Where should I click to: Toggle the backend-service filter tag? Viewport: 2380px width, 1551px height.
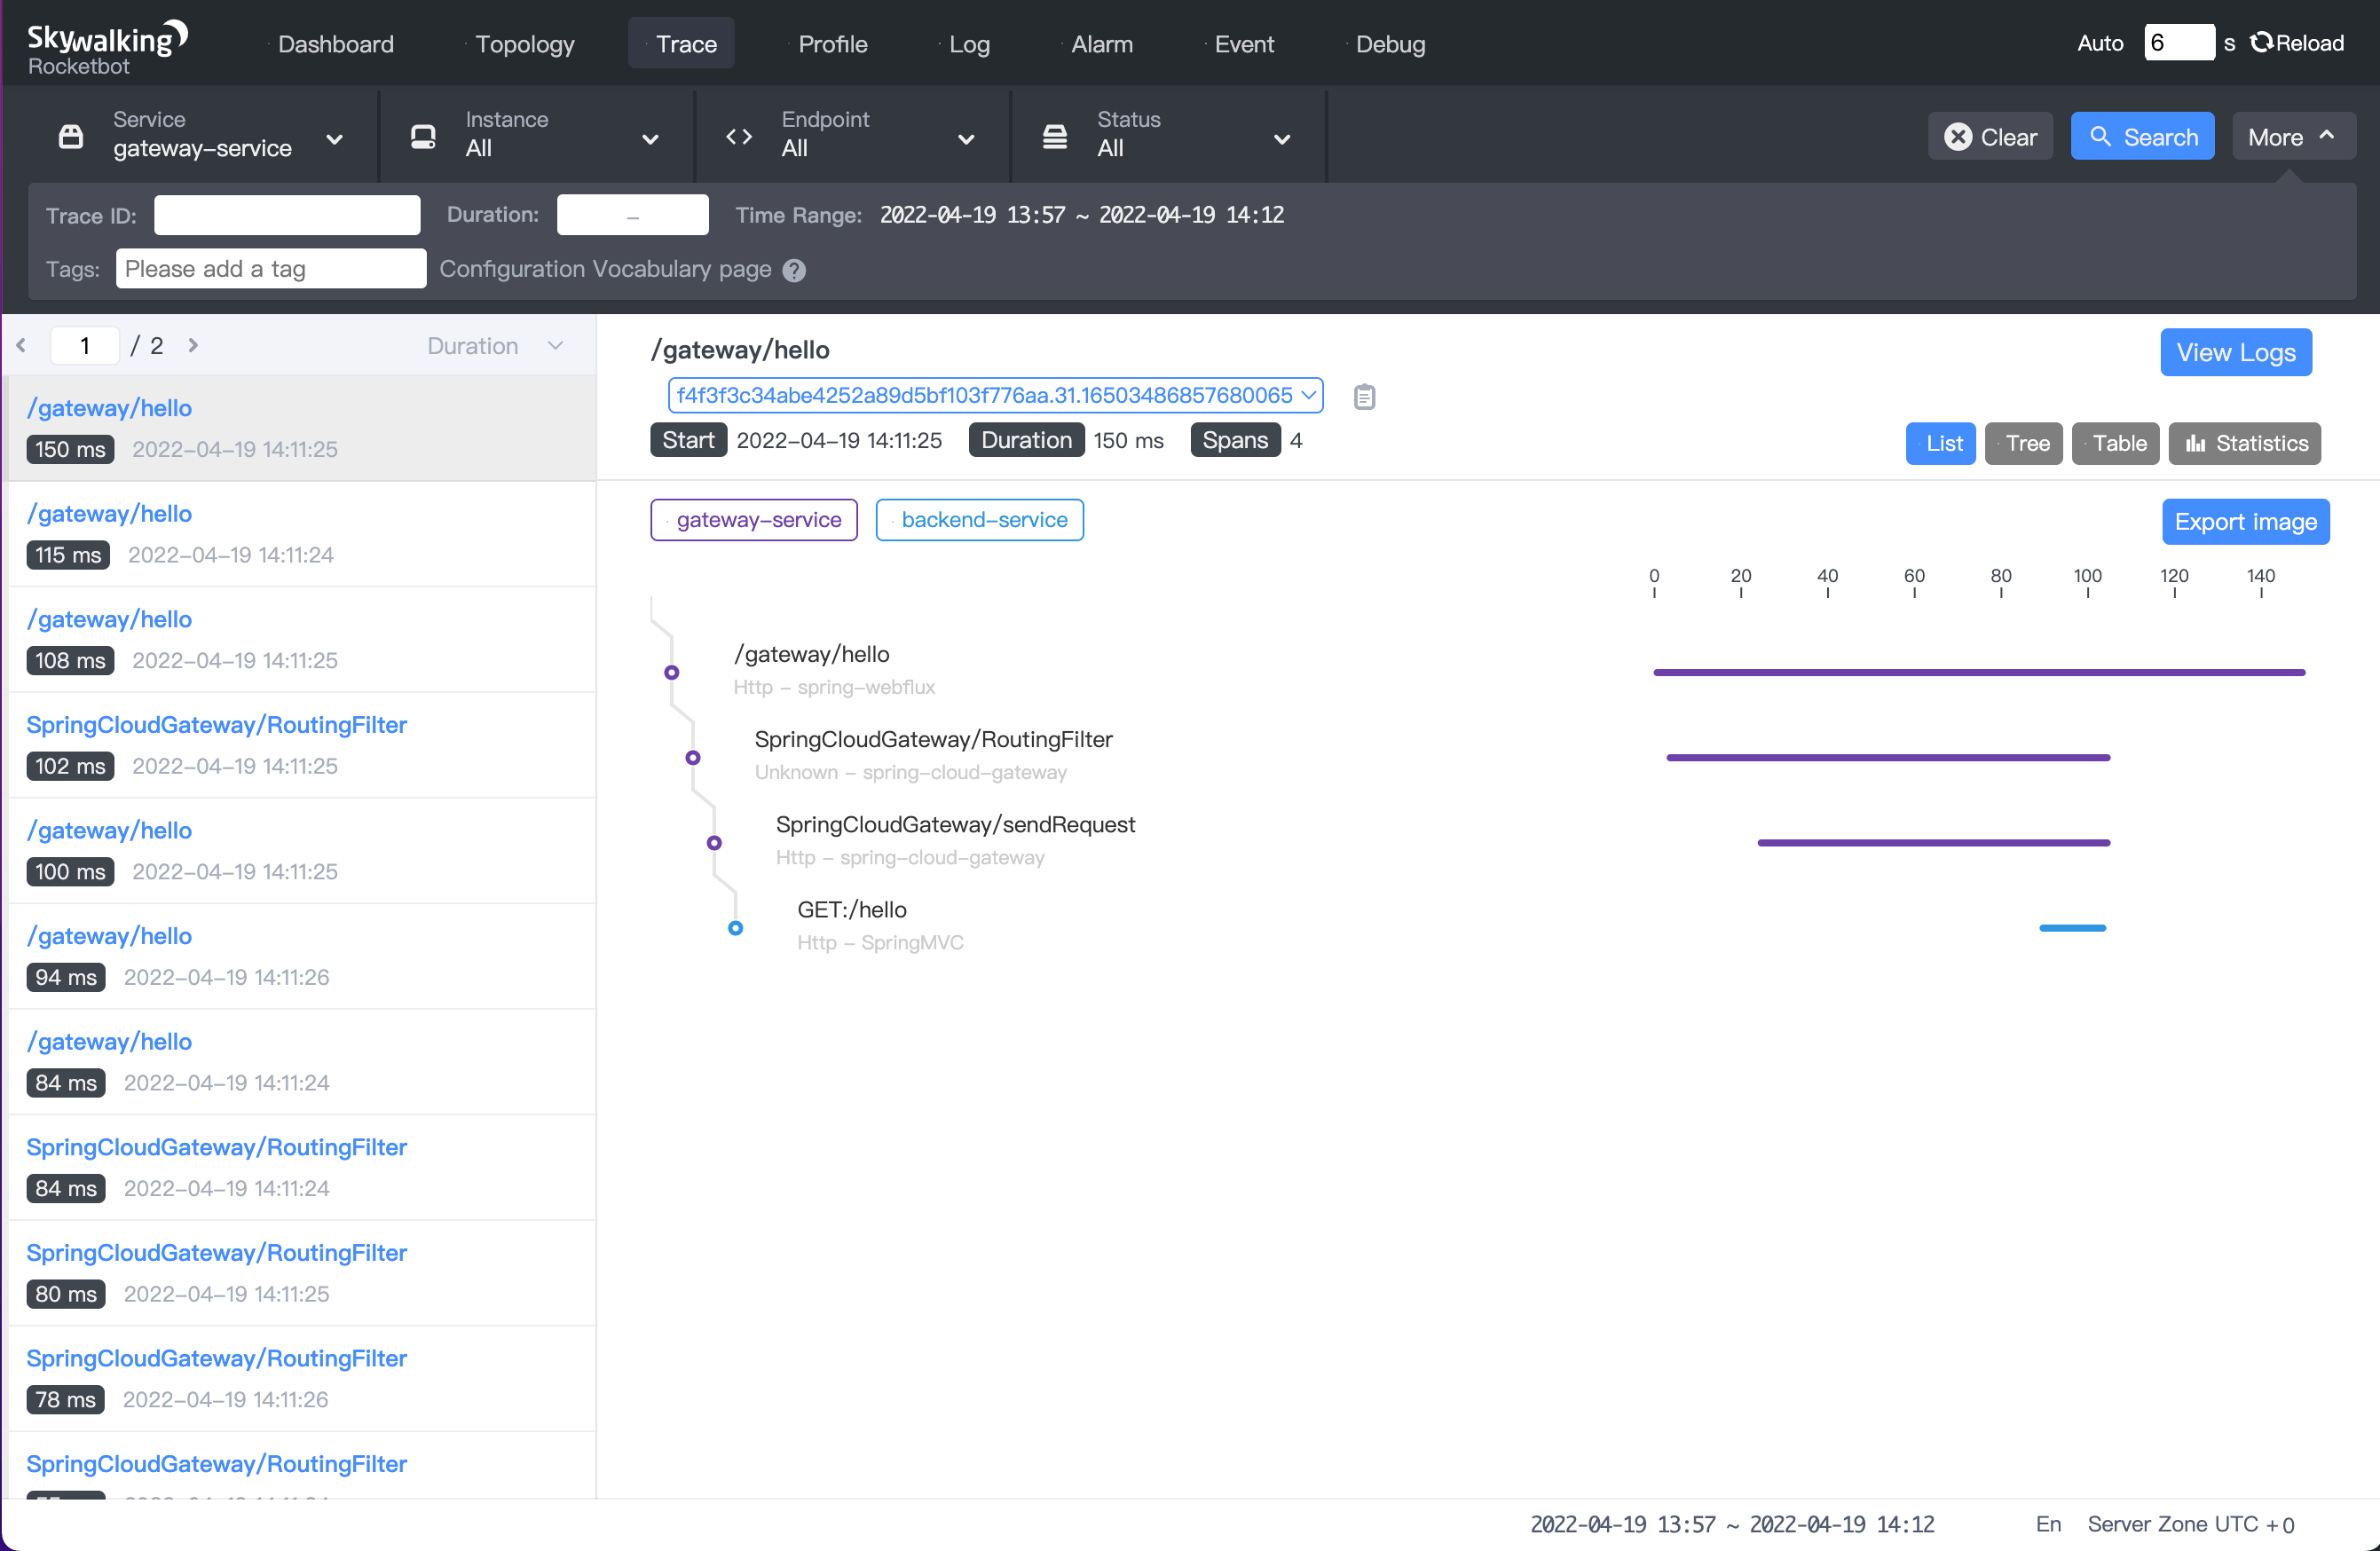point(980,519)
